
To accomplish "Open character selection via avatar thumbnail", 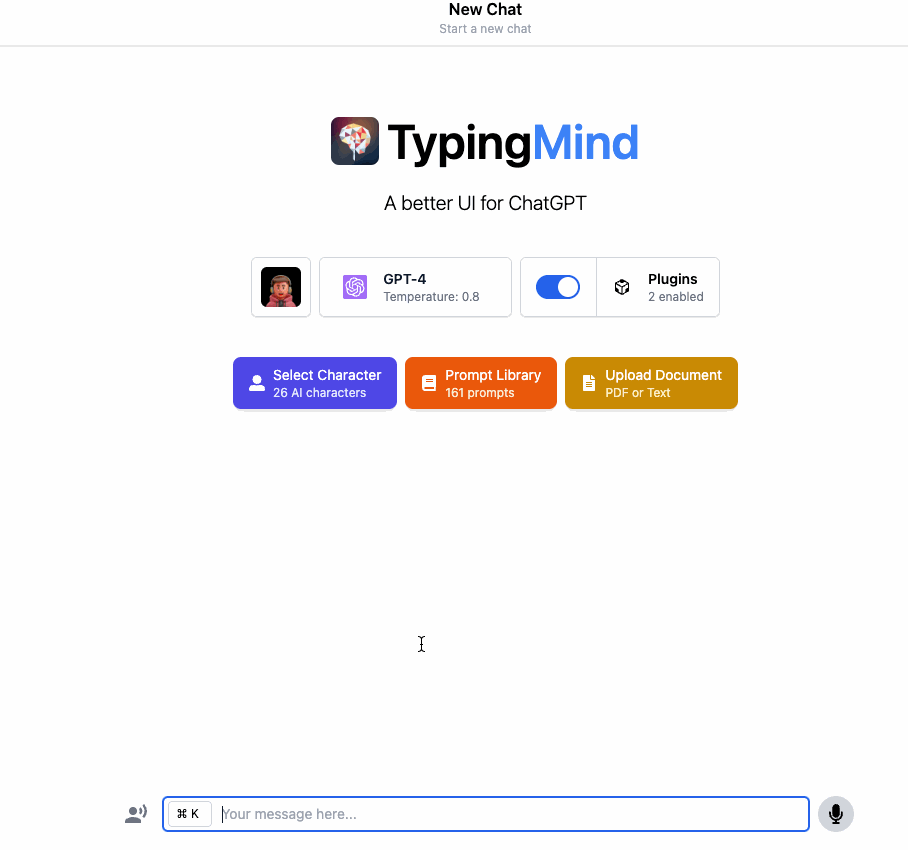I will point(281,287).
